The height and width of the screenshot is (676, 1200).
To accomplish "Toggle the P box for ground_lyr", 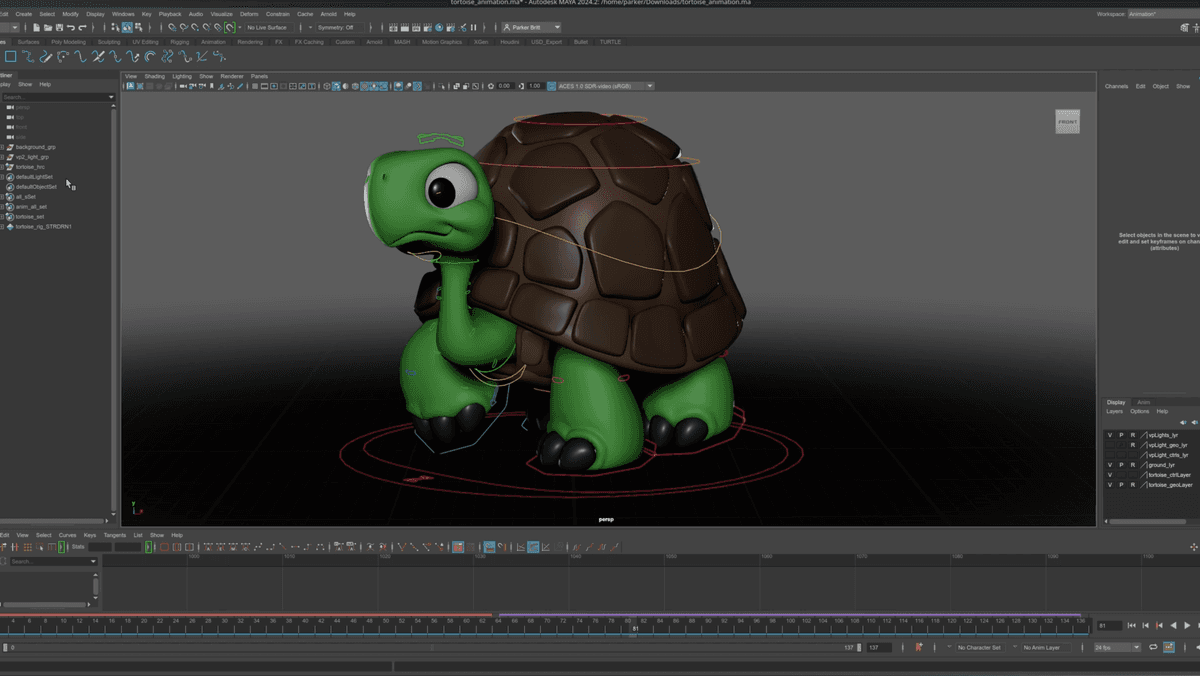I will click(1121, 465).
